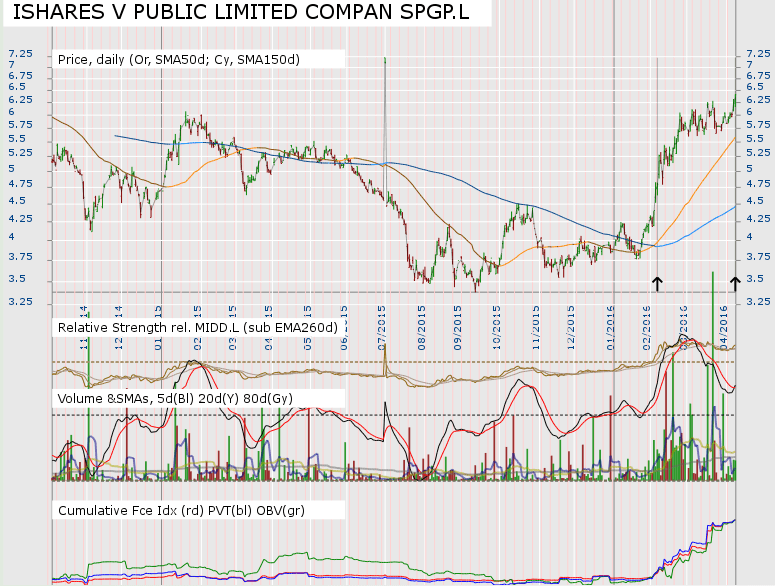The image size is (775, 586).
Task: Click the 08/2015 date label on the time axis
Action: pos(422,328)
